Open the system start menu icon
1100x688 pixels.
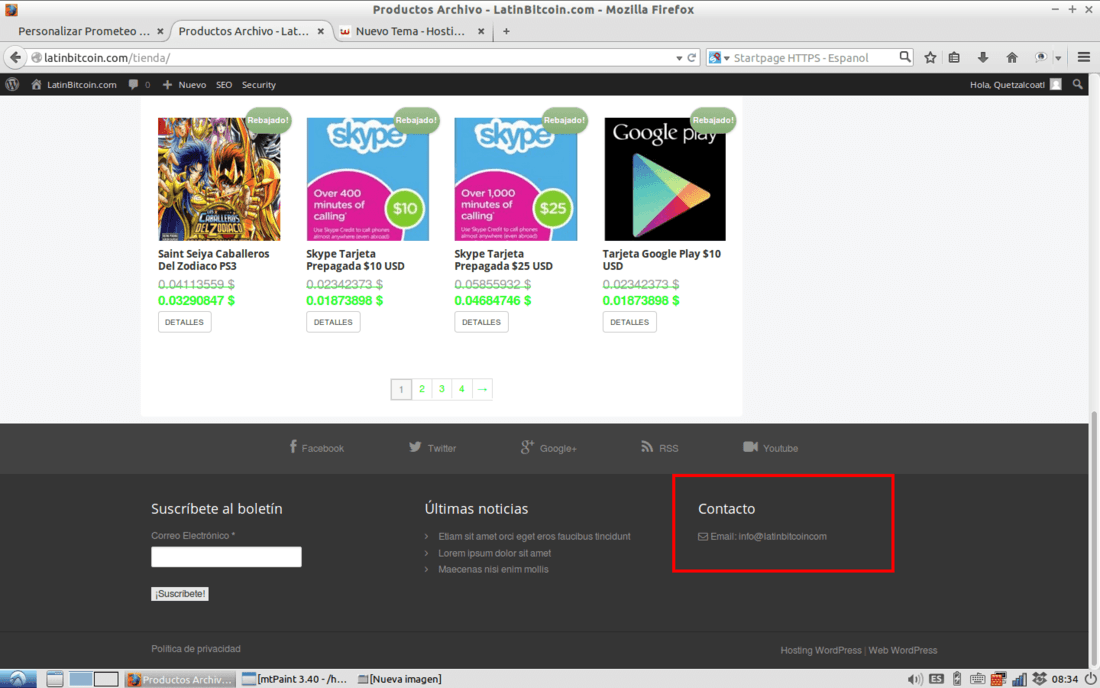pyautogui.click(x=18, y=678)
